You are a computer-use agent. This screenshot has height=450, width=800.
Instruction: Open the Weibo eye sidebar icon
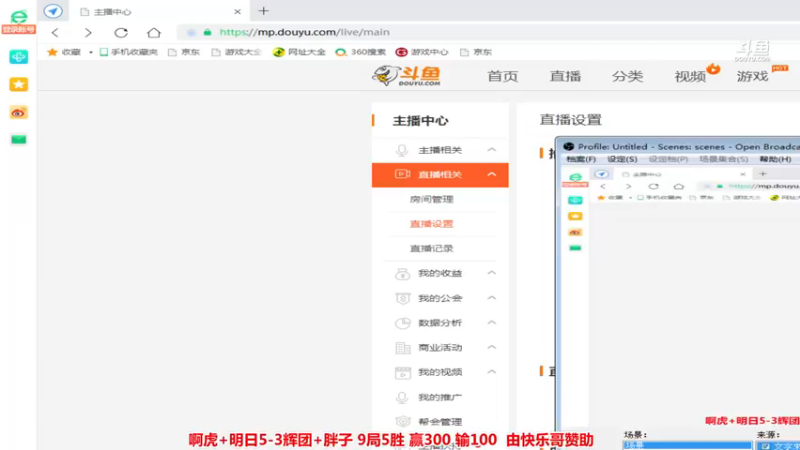(x=18, y=112)
